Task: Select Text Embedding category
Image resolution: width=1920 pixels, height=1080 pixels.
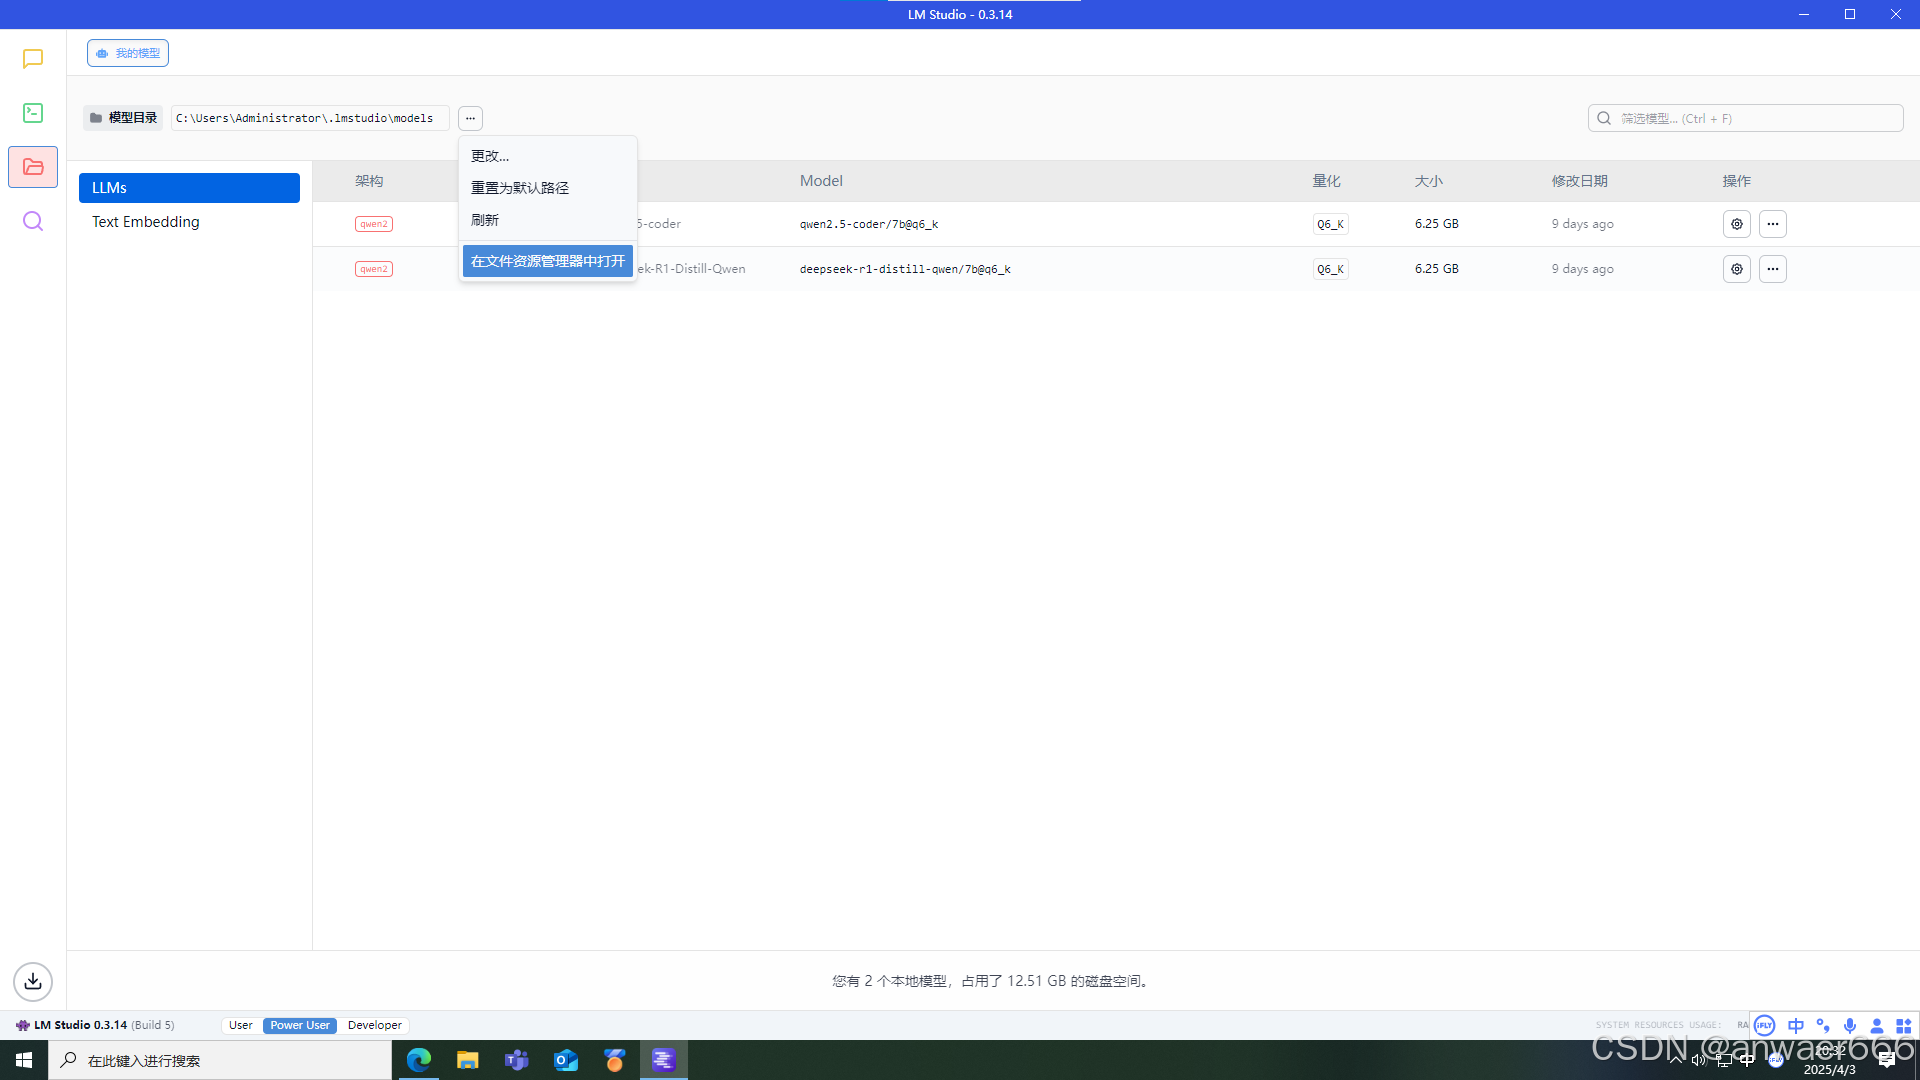Action: point(146,222)
